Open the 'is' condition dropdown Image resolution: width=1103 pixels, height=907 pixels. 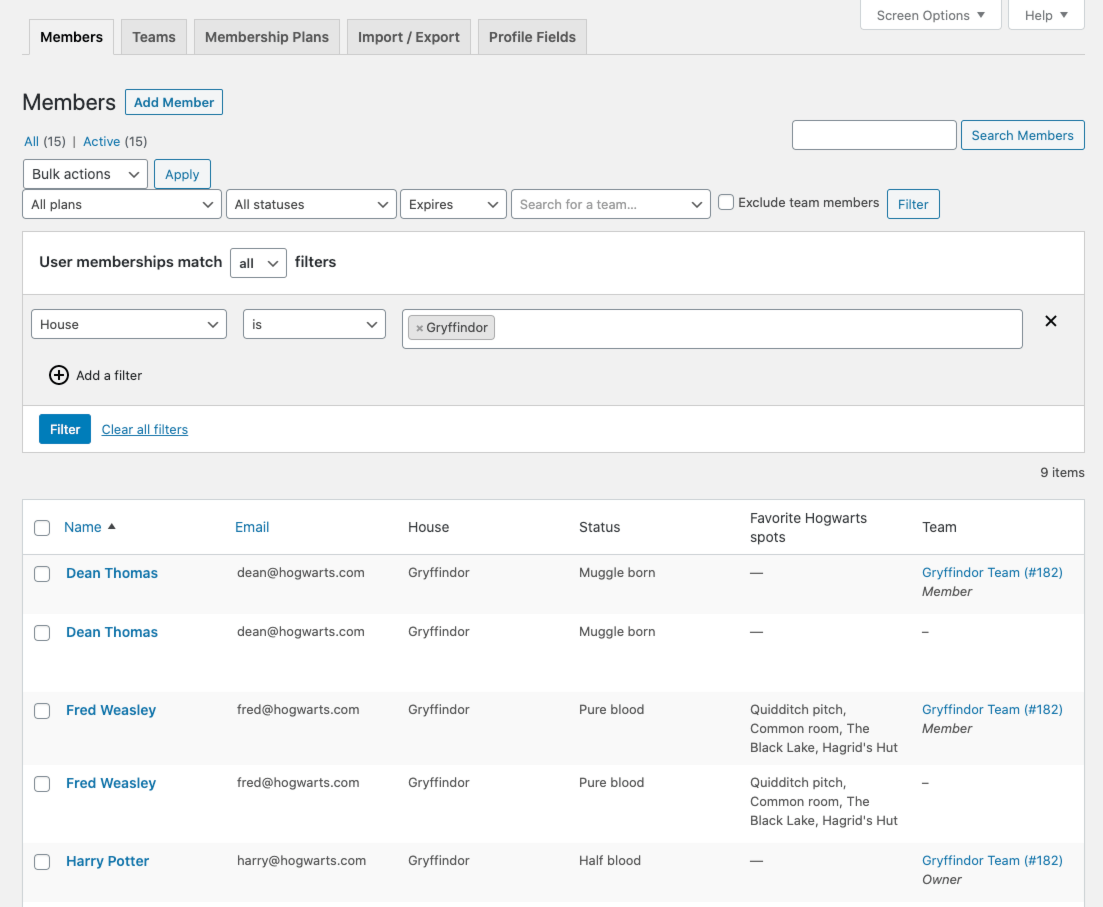pyautogui.click(x=314, y=323)
